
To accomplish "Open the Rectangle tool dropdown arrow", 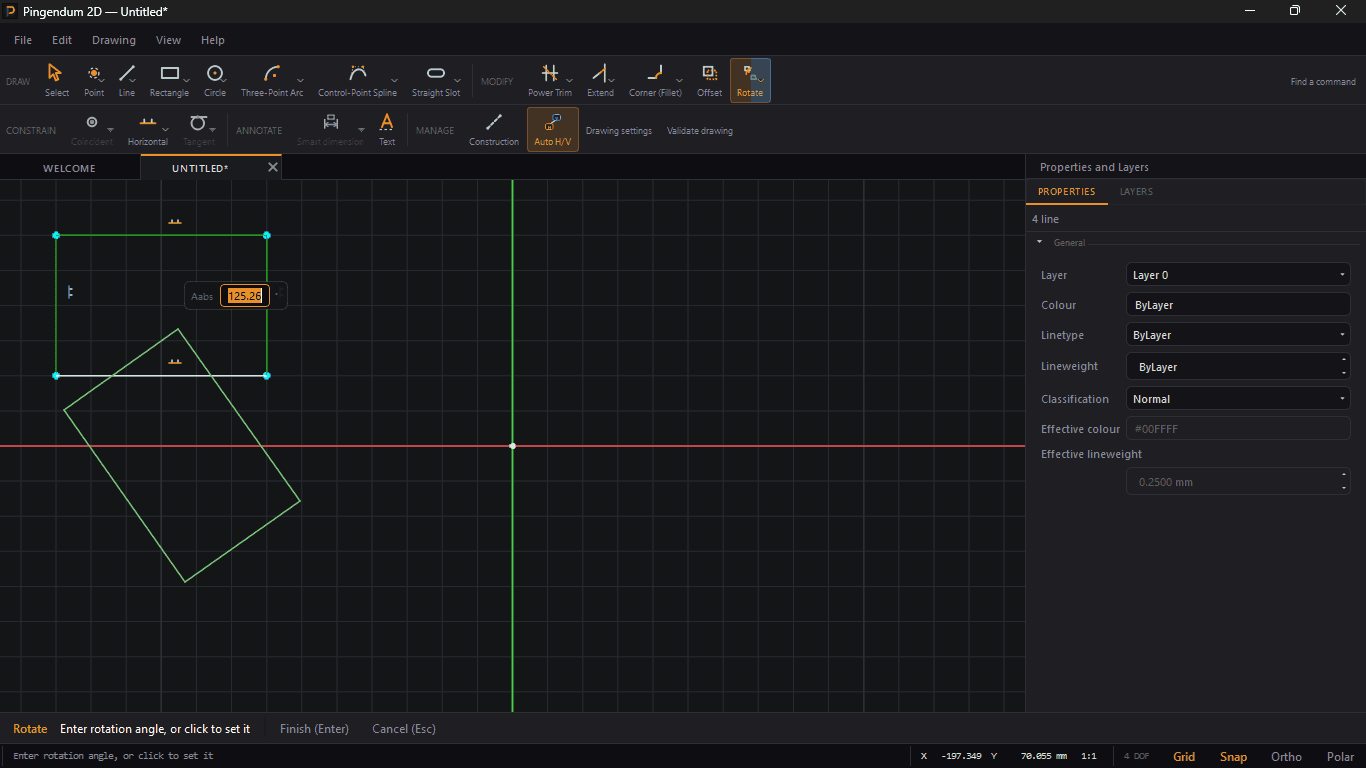I will pyautogui.click(x=186, y=80).
